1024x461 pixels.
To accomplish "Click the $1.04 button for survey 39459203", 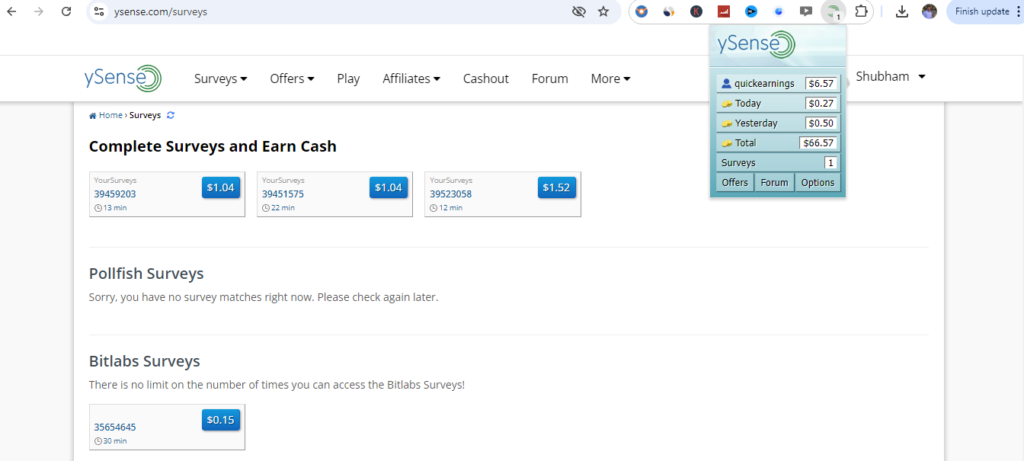I will [221, 187].
